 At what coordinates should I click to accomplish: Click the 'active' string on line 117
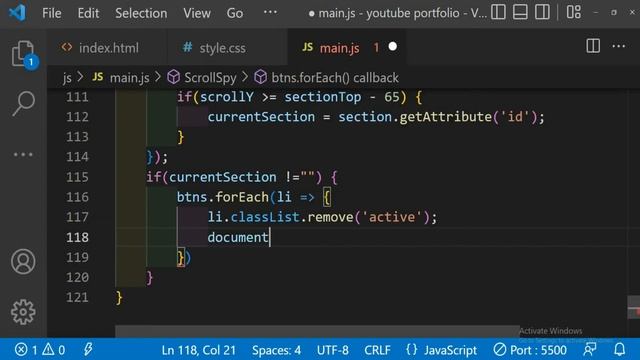tap(392, 217)
